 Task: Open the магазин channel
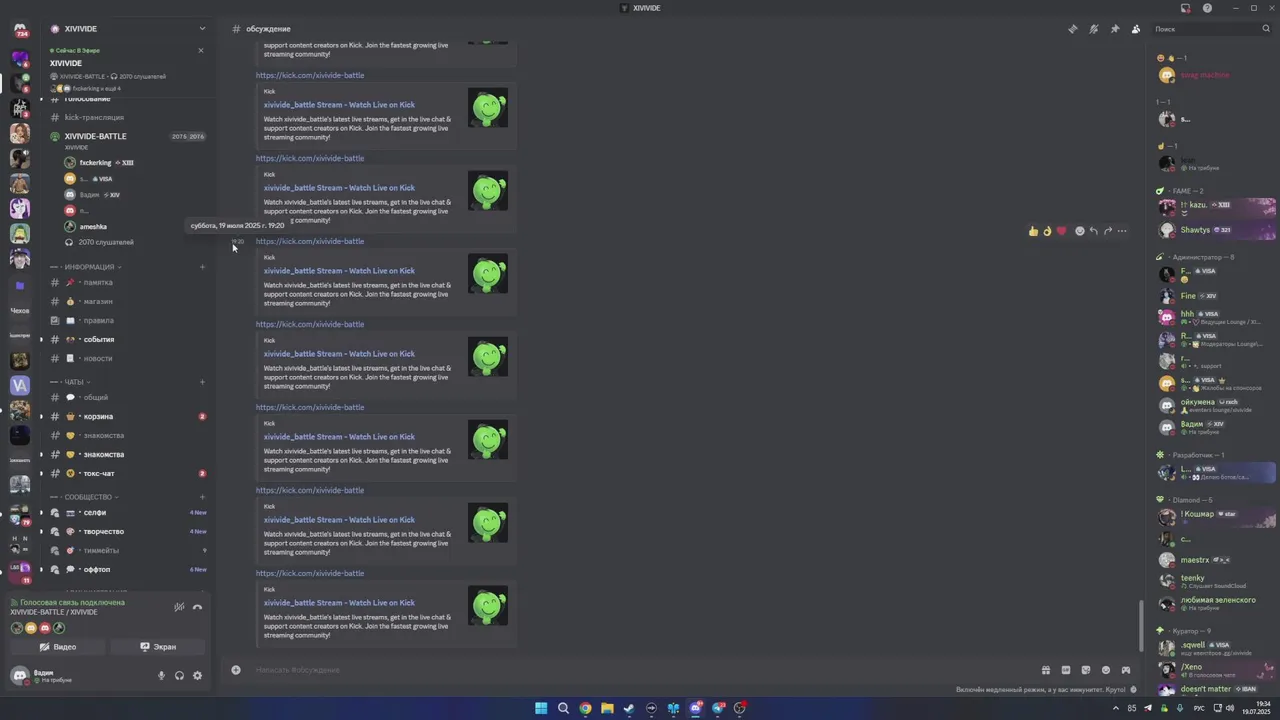coord(128,301)
